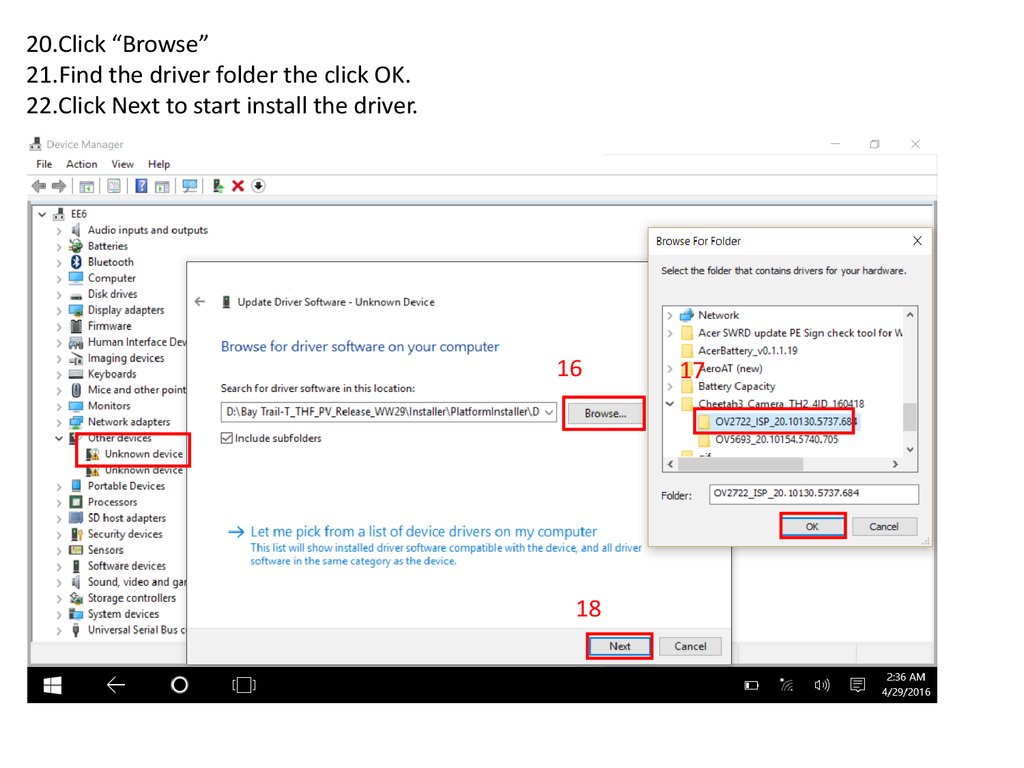Click the Show/Hide Action Pane toolbar icon
Image resolution: width=1024 pixels, height=768 pixels.
tap(162, 187)
